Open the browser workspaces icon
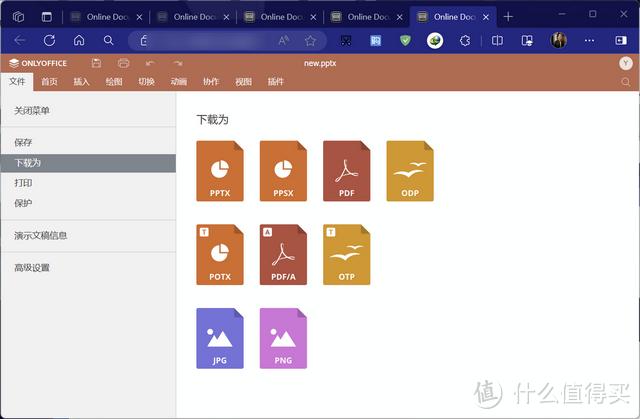The image size is (640, 419). click(x=18, y=17)
